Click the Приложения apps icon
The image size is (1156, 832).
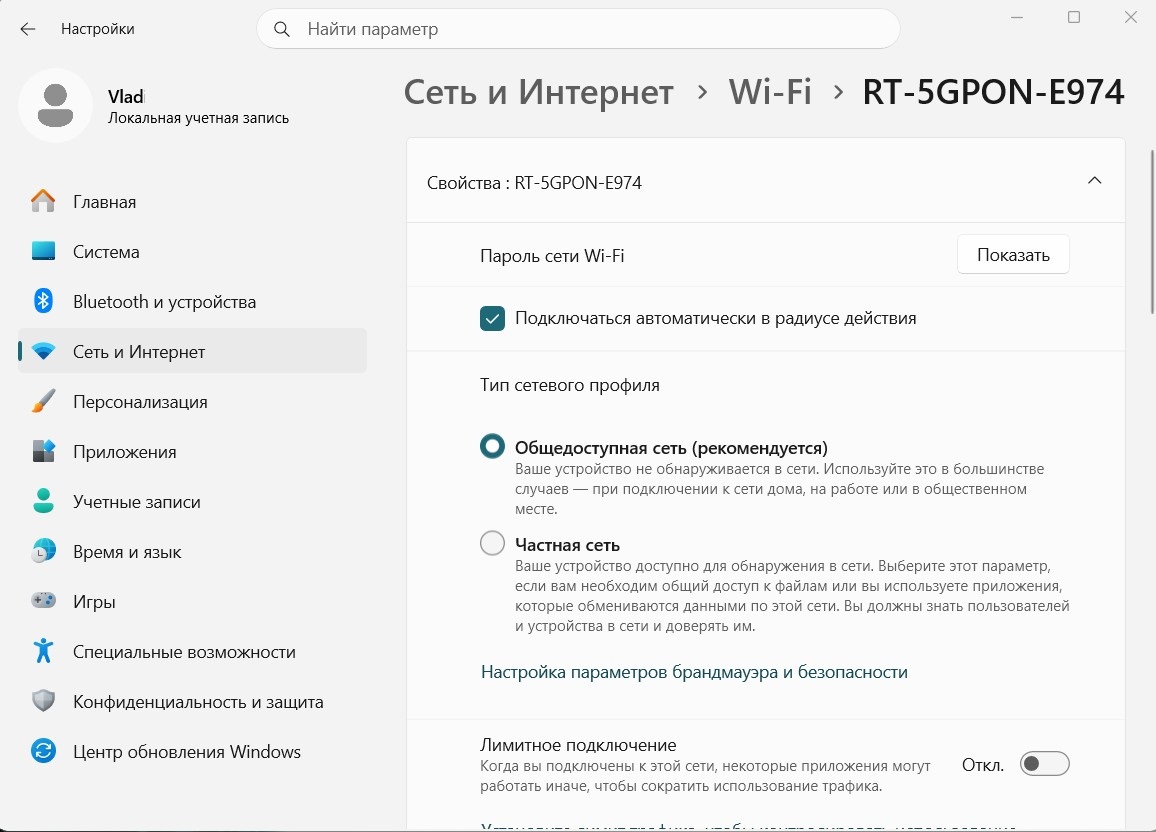[43, 451]
